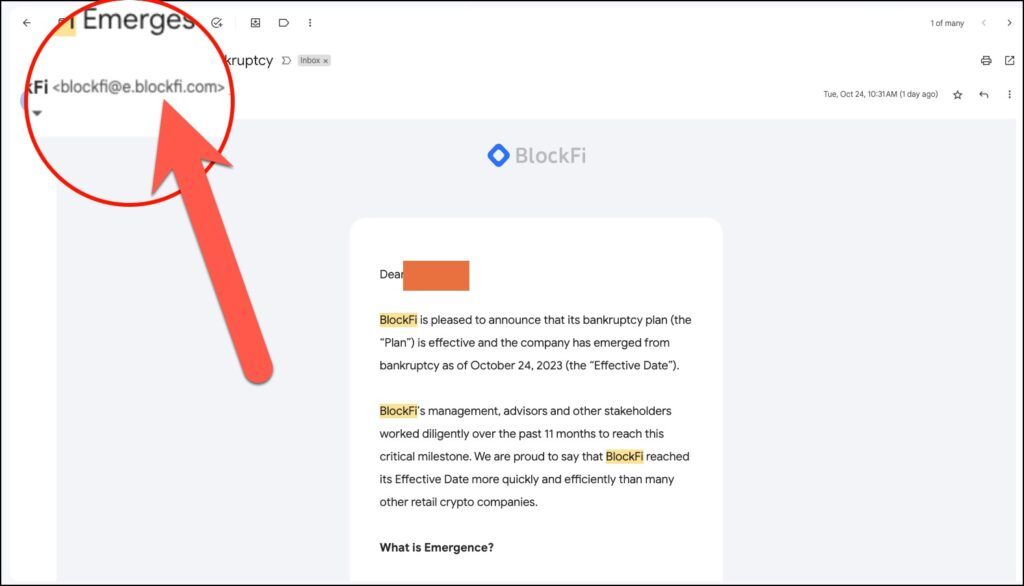Open the labels tag icon
Screen dimensions: 1024x586
[x=283, y=23]
